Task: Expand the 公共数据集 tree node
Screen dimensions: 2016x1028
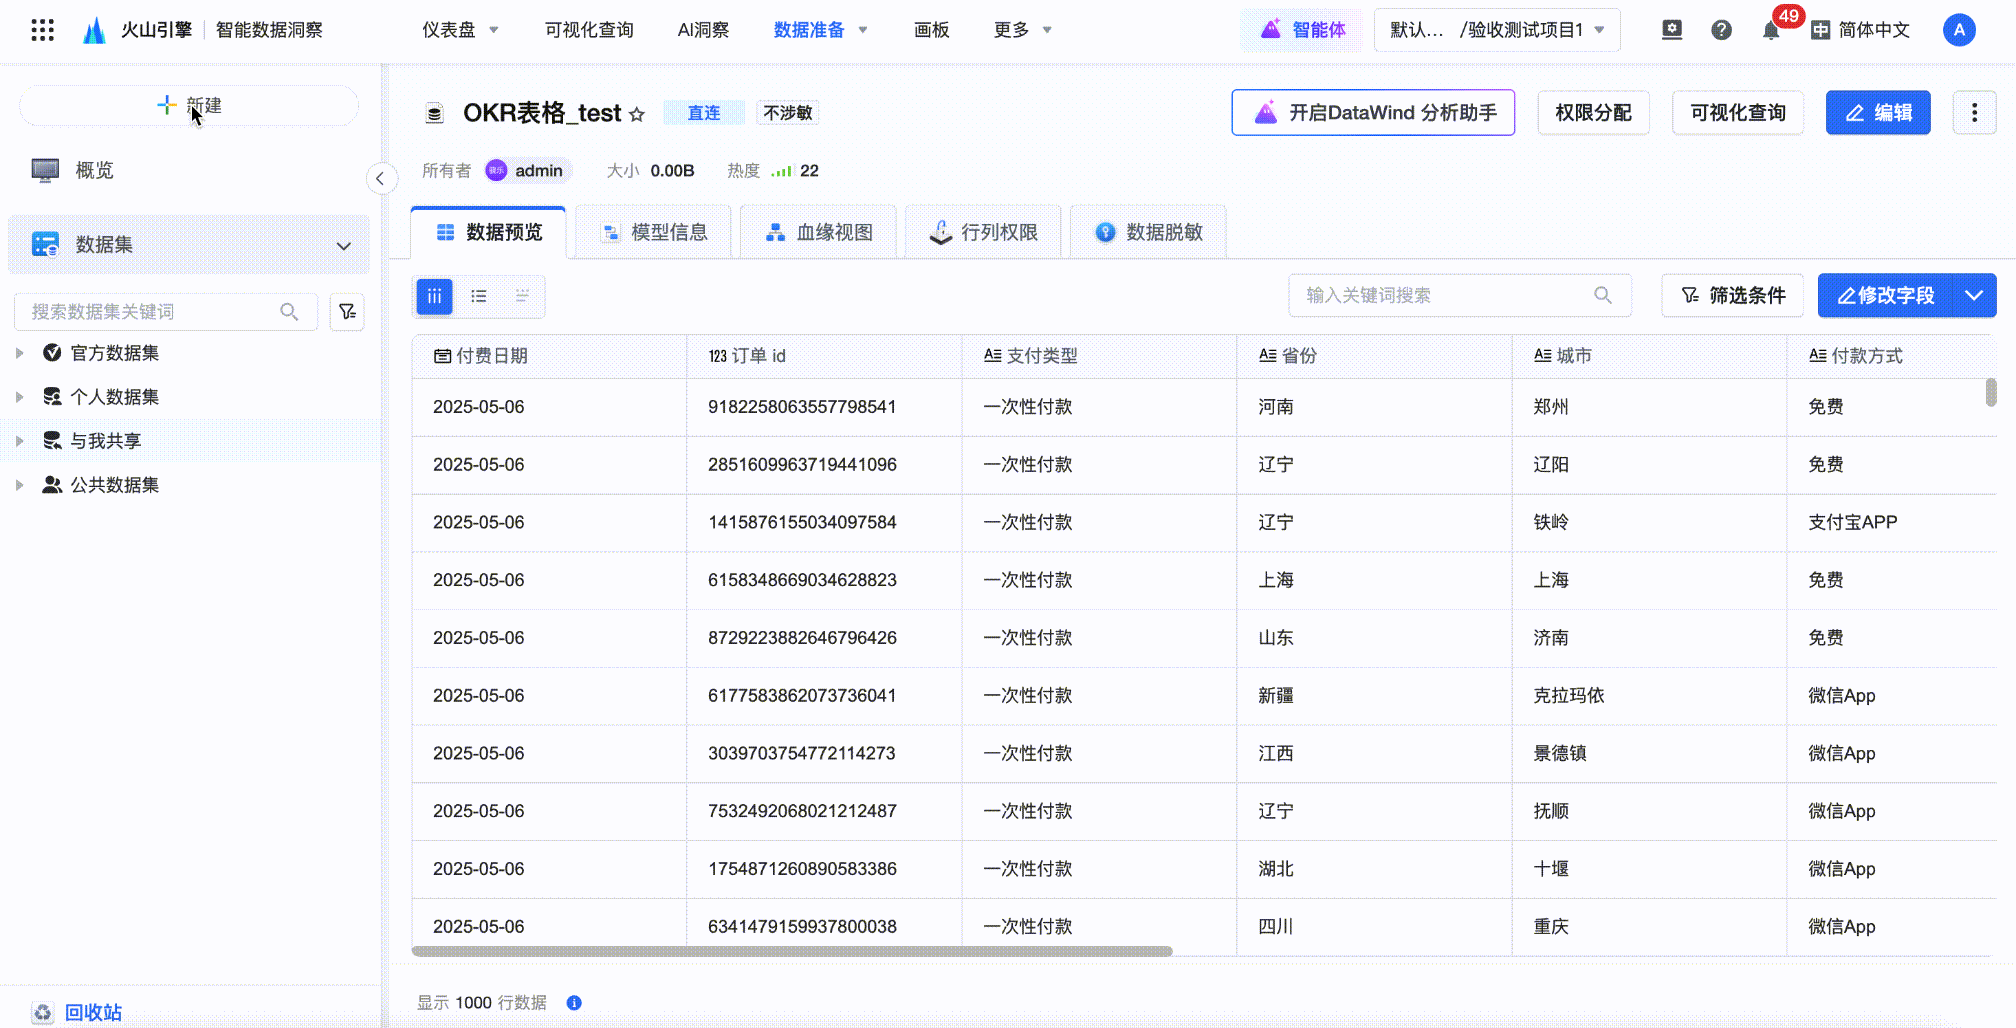Action: 19,485
